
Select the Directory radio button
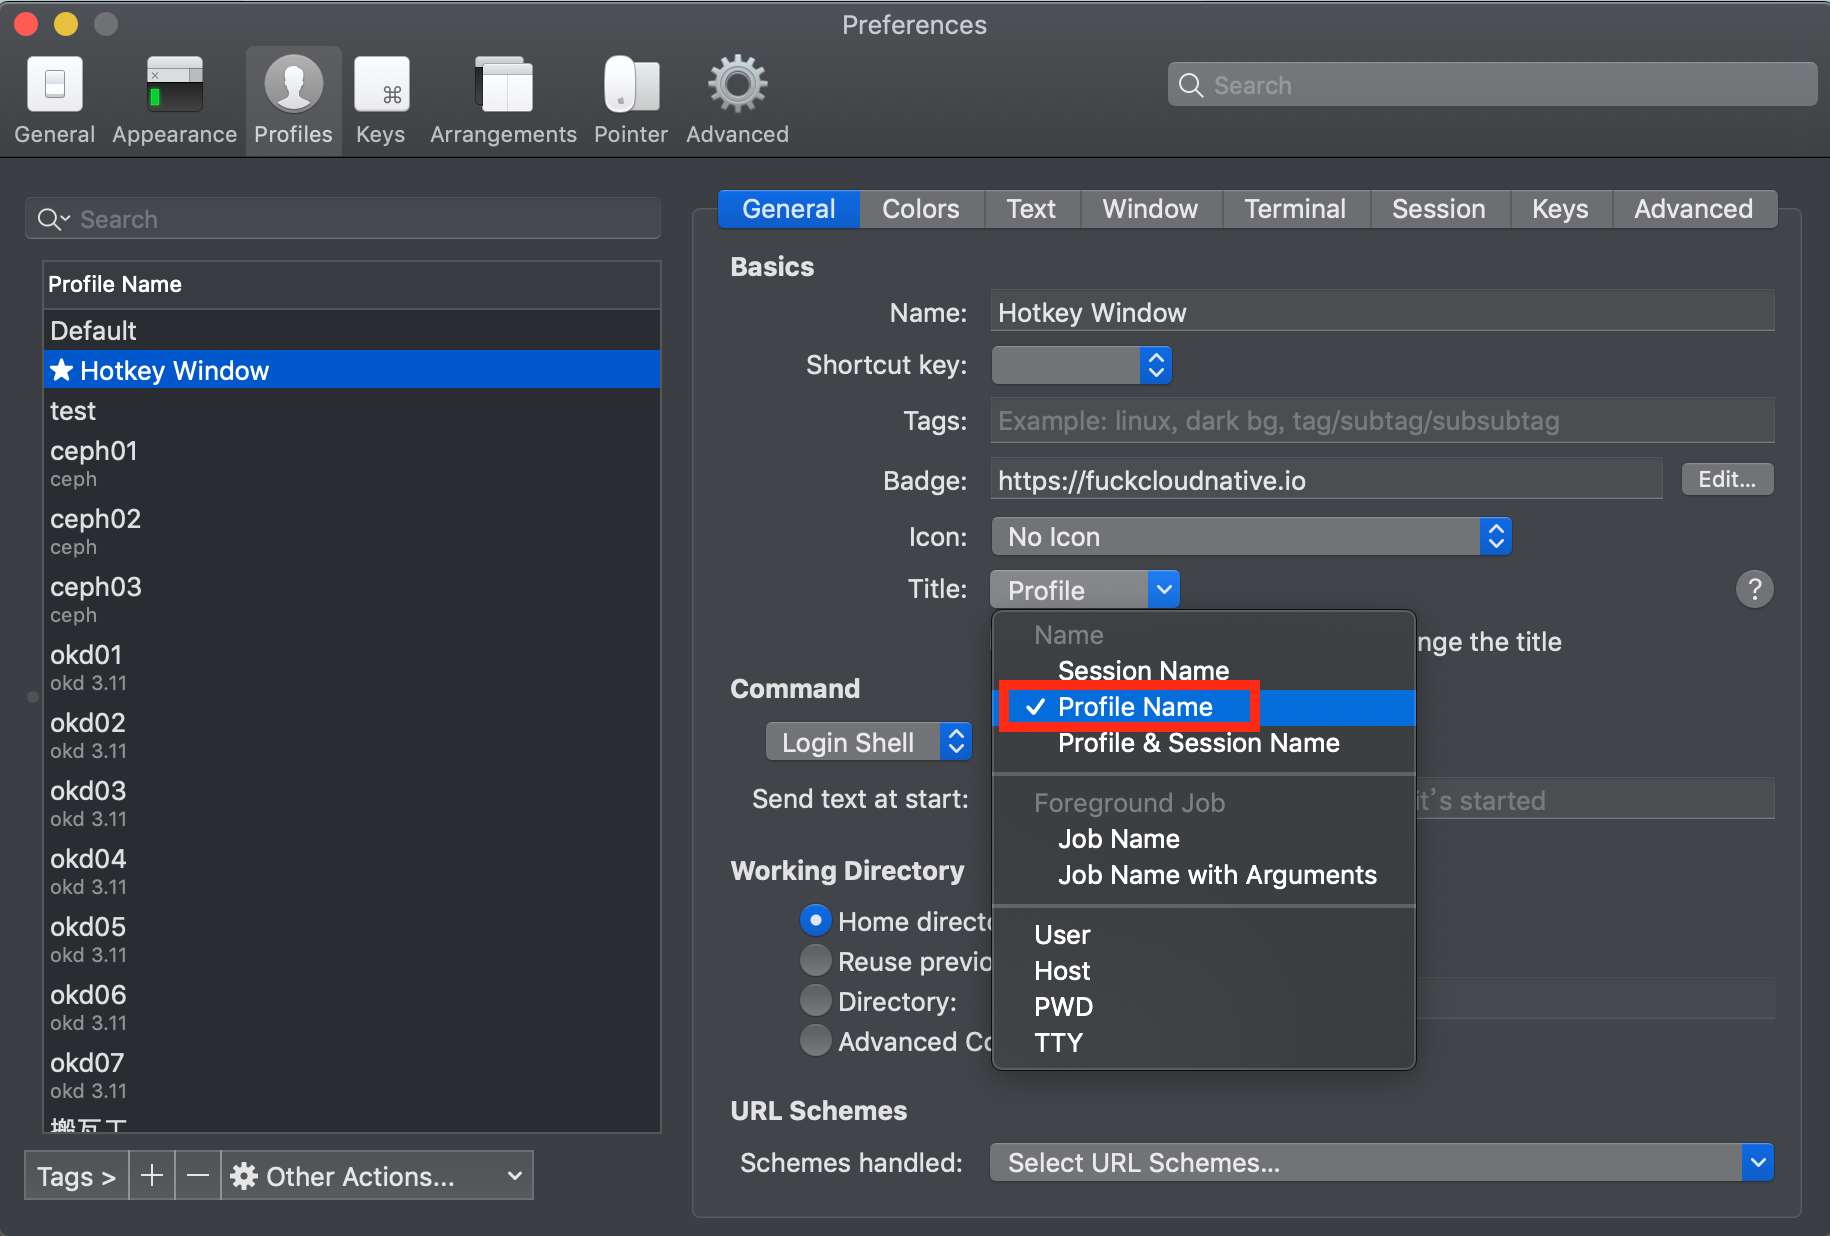click(816, 1000)
